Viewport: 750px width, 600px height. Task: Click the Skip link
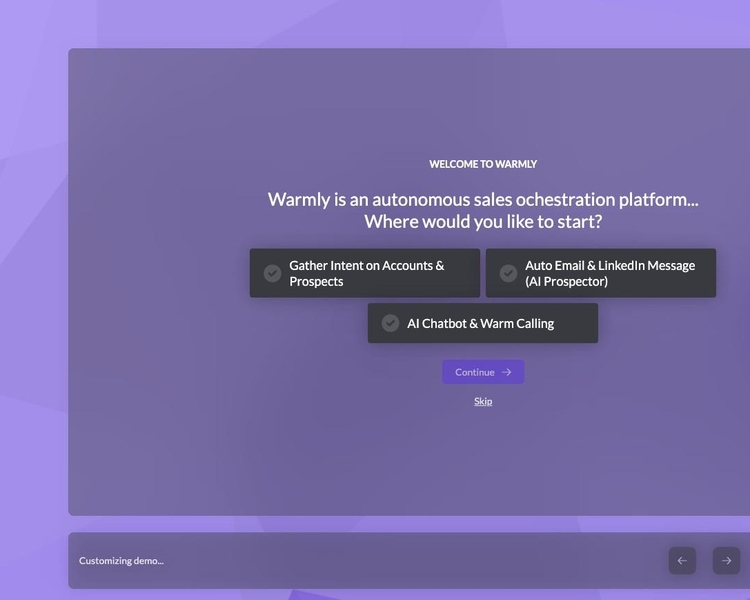483,401
